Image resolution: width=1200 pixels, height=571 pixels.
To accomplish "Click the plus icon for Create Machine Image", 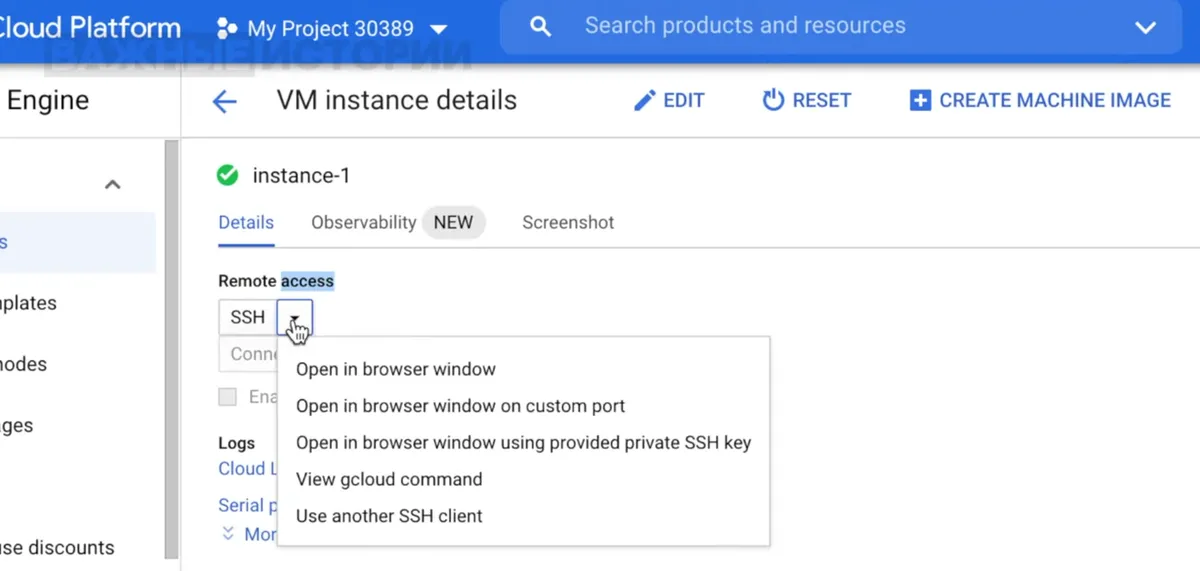I will tap(920, 100).
